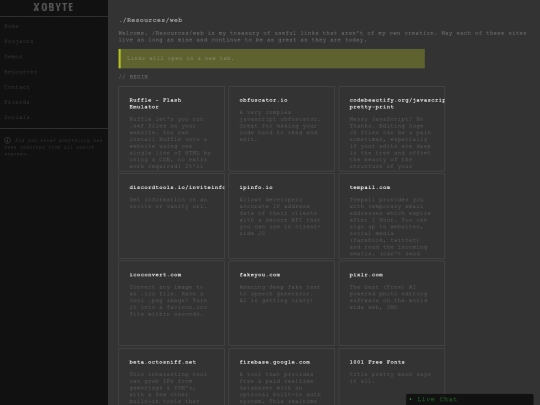Open the Ruffle - Flash Emulator card

(x=172, y=129)
